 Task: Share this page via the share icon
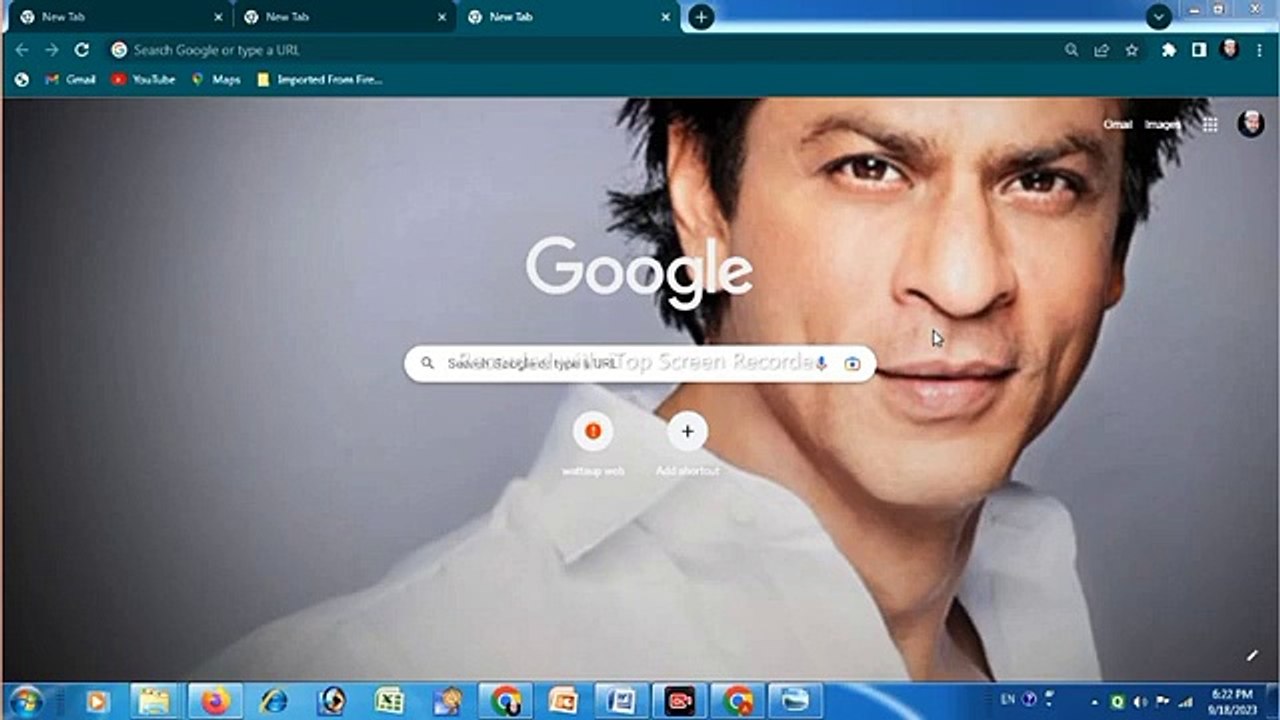click(1101, 50)
